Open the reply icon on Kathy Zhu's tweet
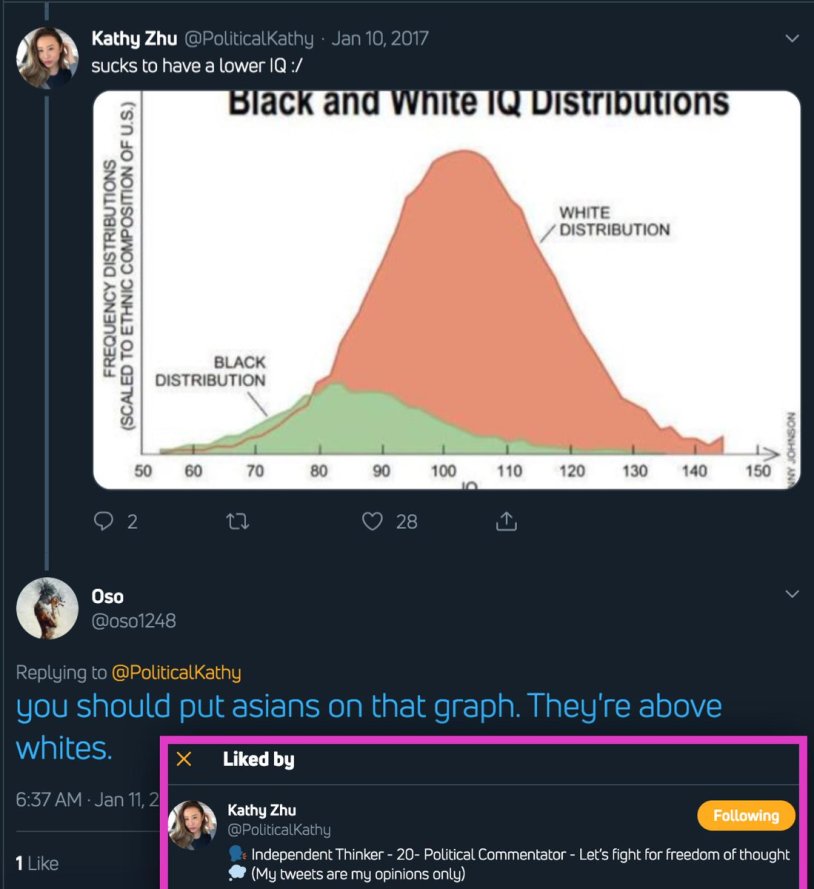The height and width of the screenshot is (889, 814). coord(102,521)
